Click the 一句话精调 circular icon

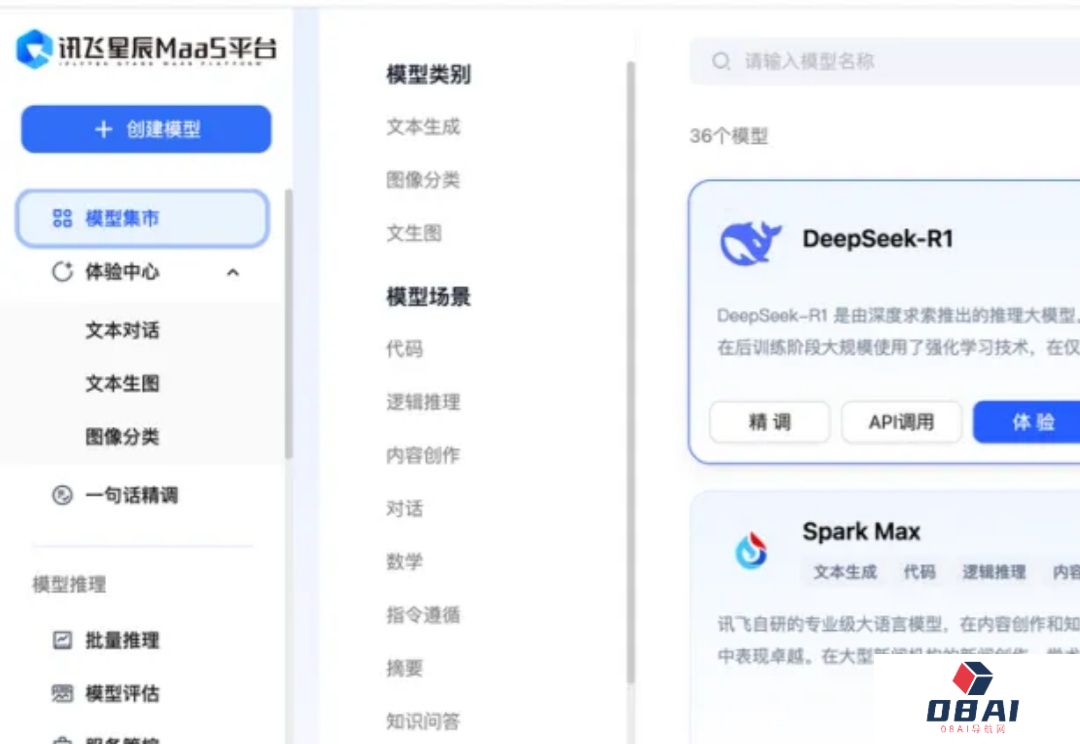click(x=62, y=495)
